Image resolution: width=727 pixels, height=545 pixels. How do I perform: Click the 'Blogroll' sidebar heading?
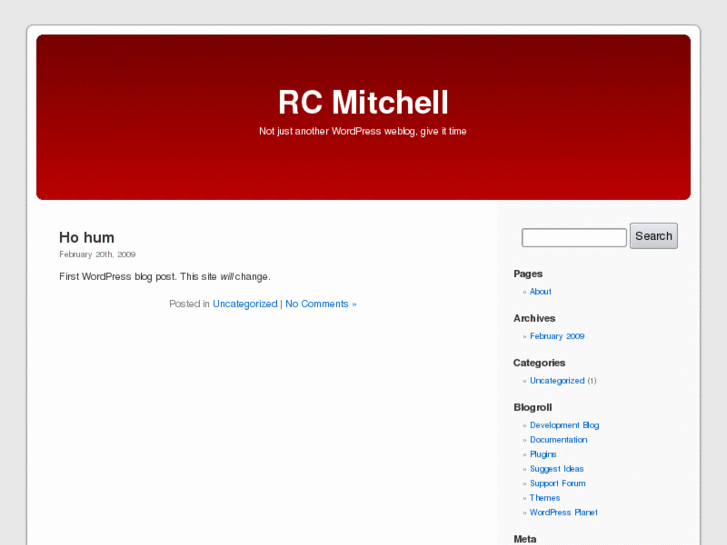[x=533, y=407]
